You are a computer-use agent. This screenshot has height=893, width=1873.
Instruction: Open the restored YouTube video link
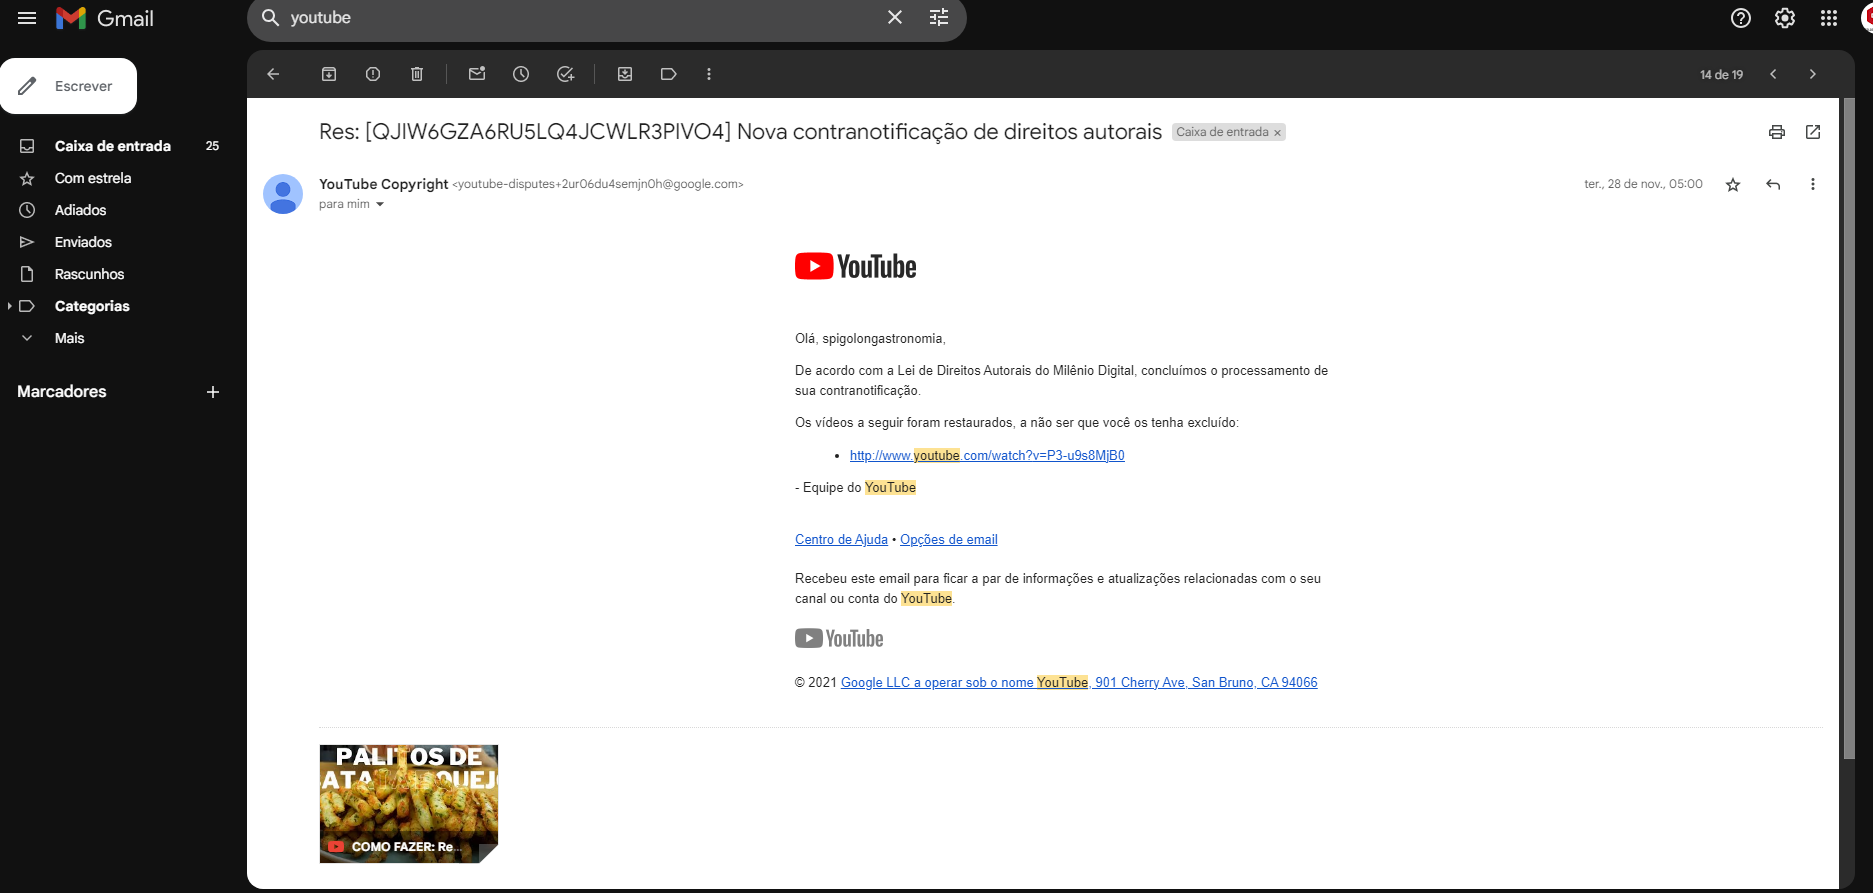987,455
